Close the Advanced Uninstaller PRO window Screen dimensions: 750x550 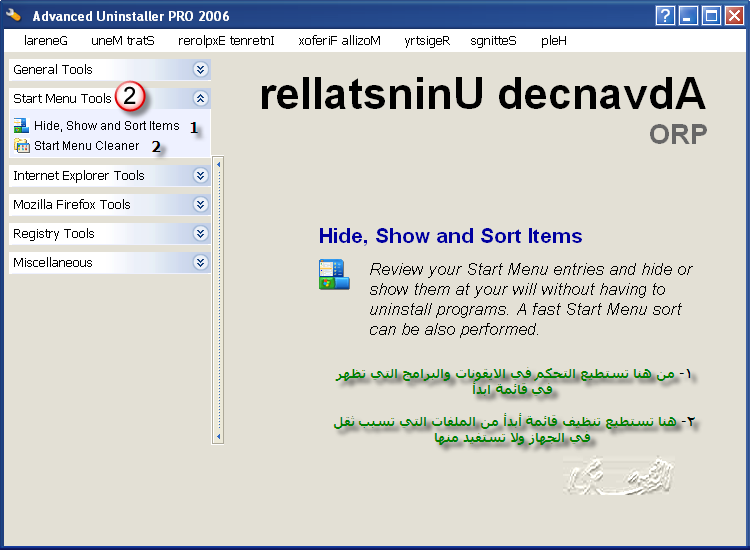click(734, 16)
